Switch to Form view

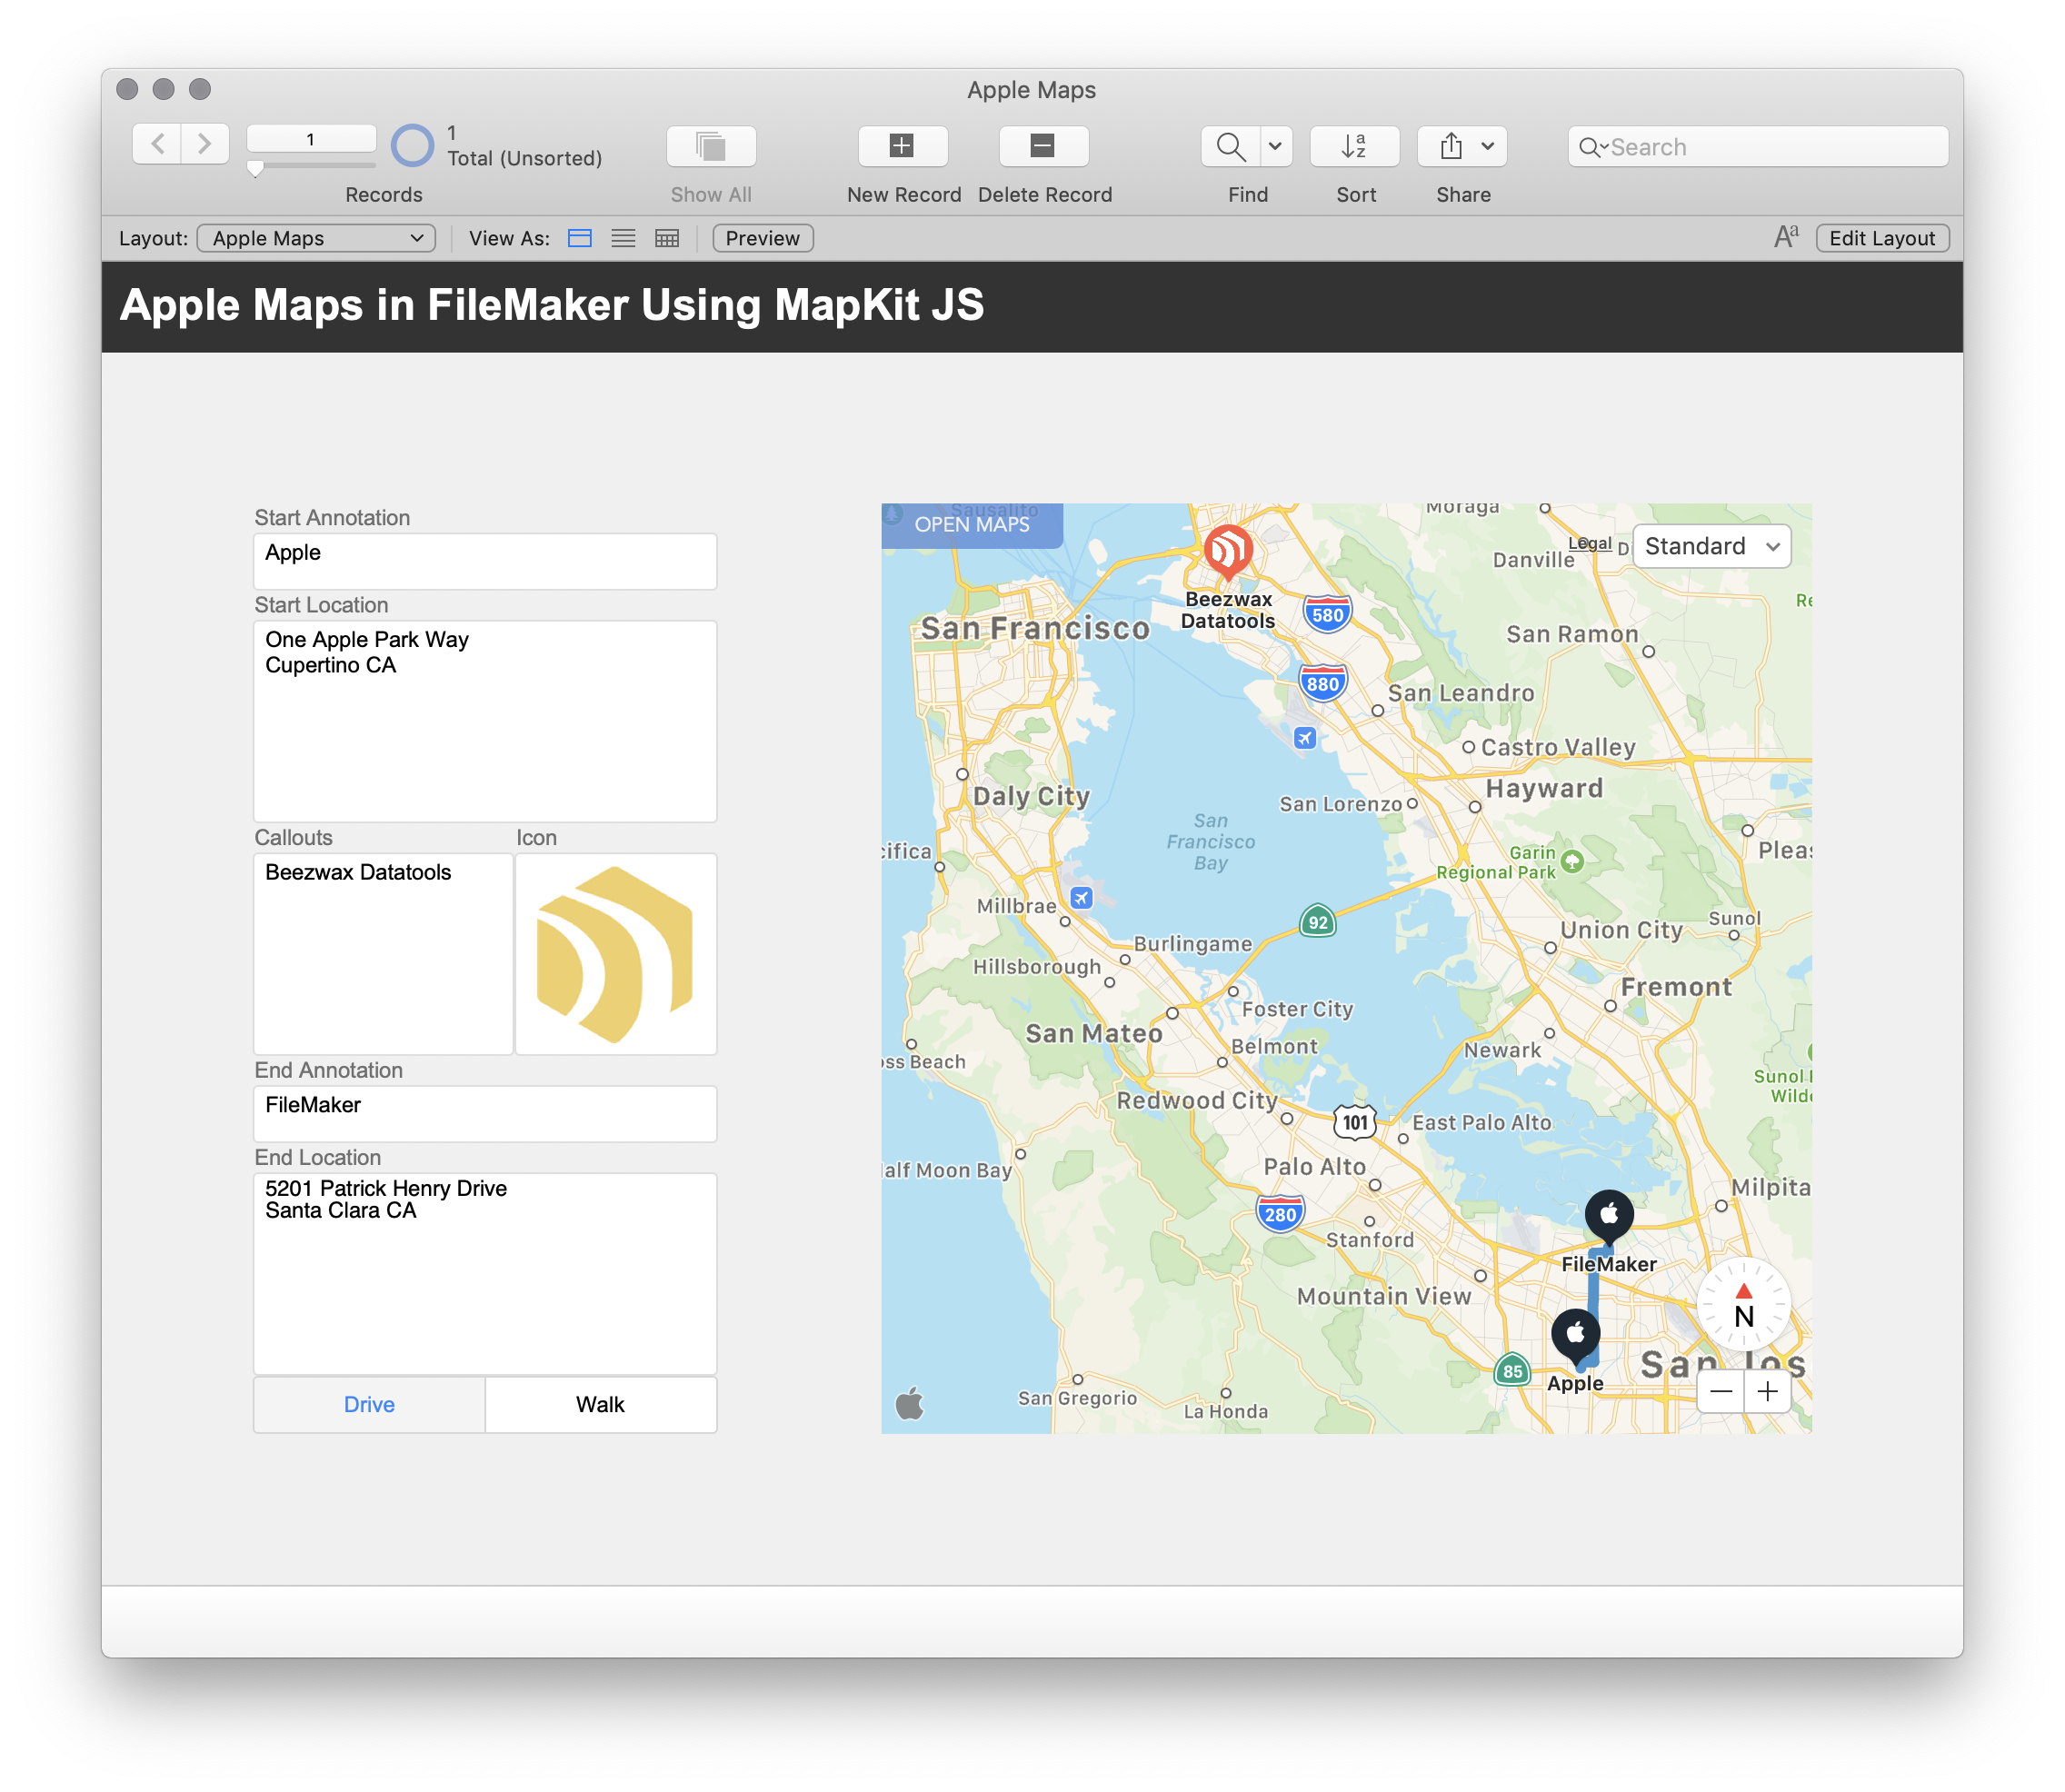point(580,238)
